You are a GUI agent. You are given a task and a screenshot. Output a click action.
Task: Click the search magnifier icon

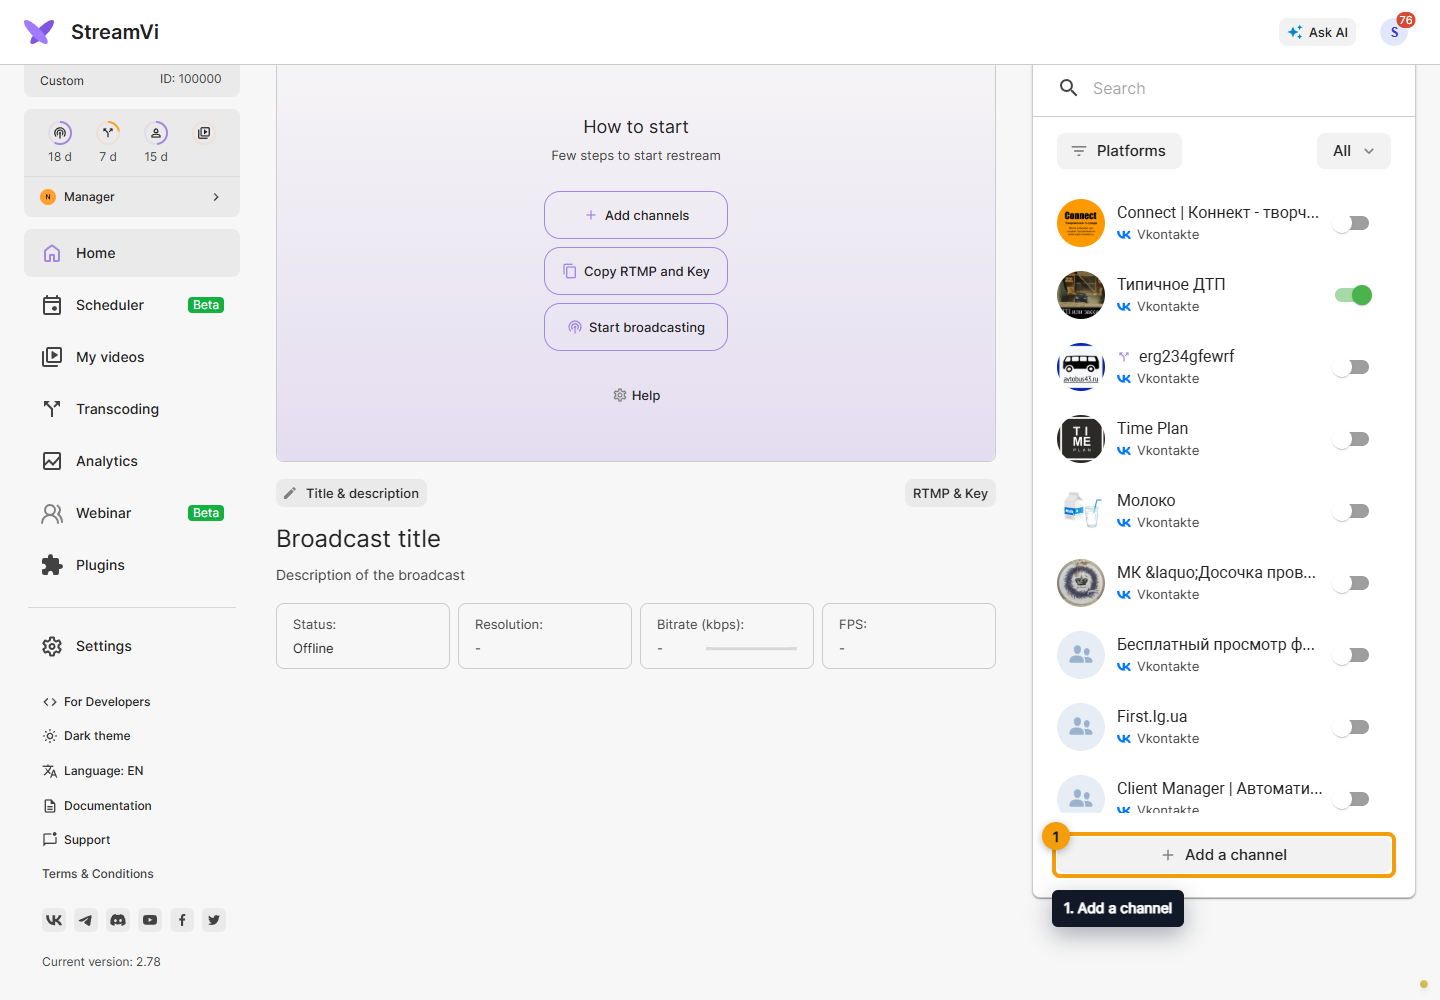tap(1069, 88)
